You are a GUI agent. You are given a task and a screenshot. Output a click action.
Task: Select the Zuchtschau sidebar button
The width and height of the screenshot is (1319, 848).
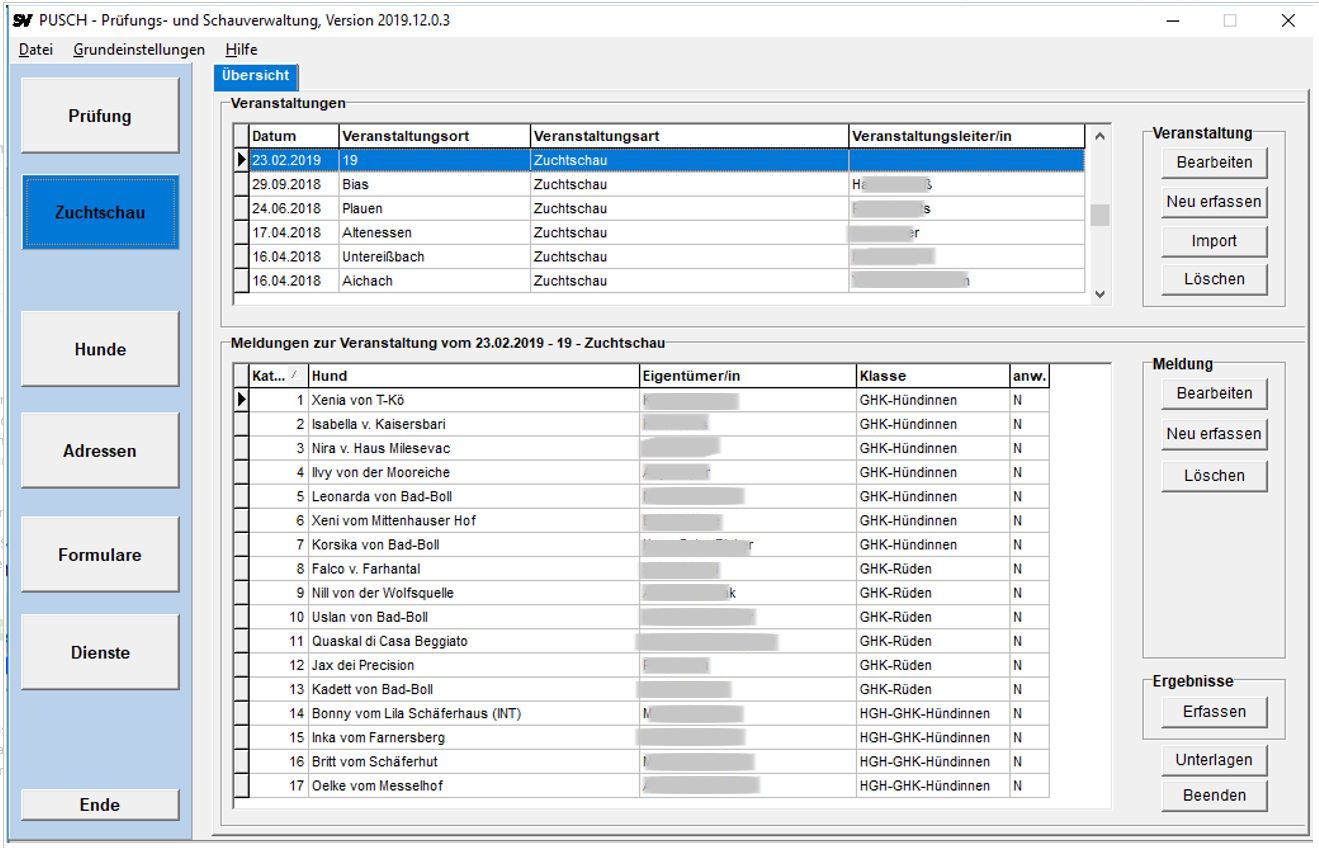click(100, 213)
